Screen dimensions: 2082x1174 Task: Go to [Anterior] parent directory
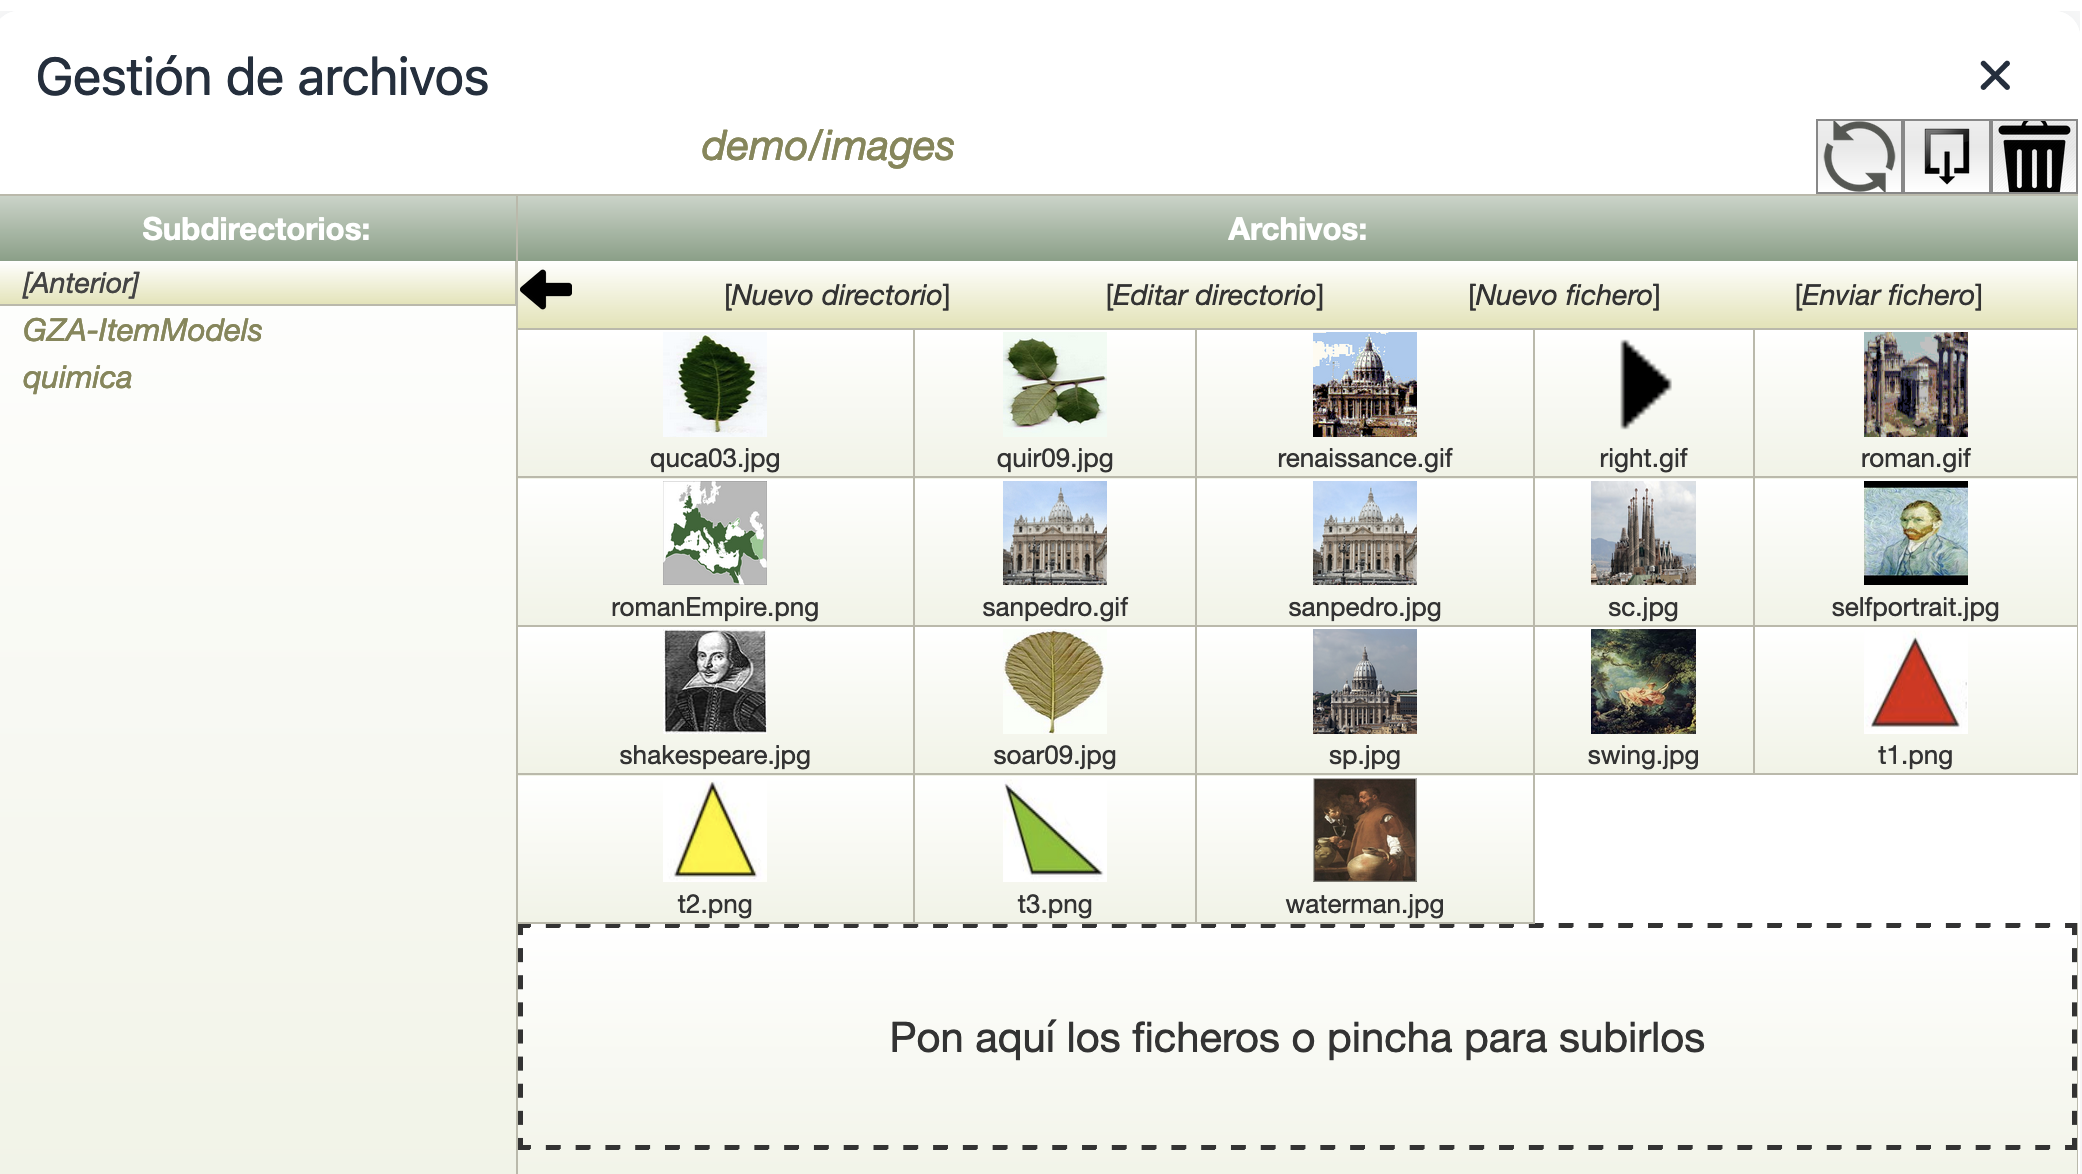coord(81,283)
